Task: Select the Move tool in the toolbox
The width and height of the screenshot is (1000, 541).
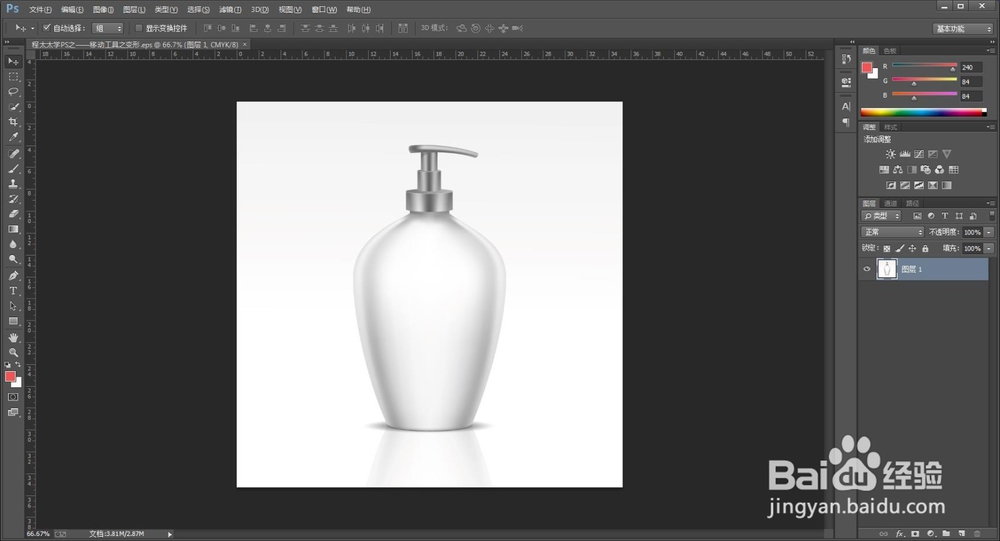Action: click(x=13, y=61)
